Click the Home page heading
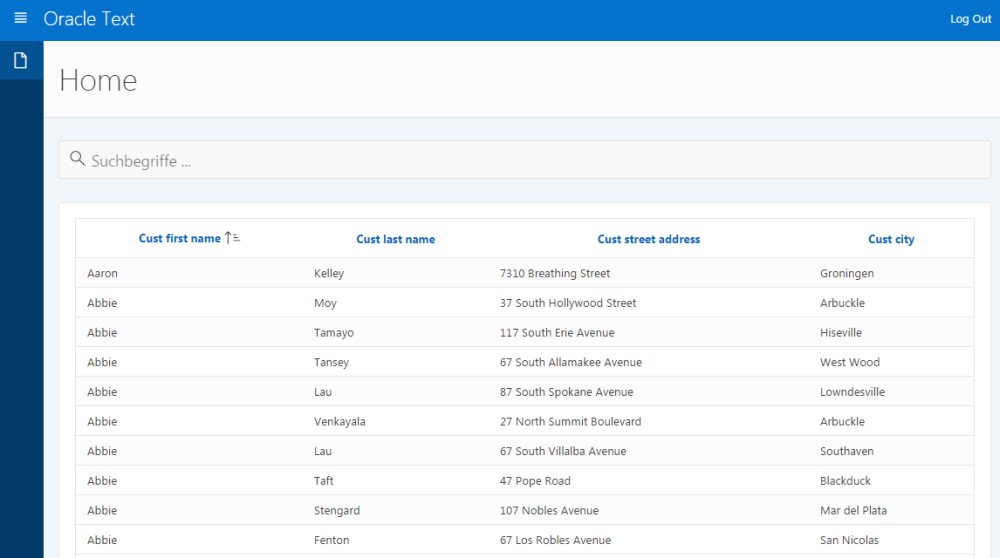 click(98, 80)
